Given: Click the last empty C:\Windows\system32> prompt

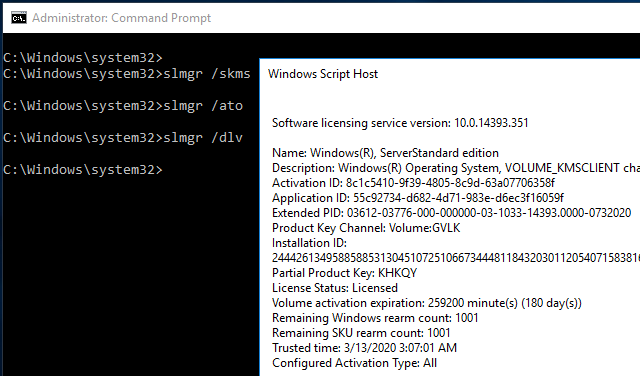Looking at the screenshot, I should point(83,169).
